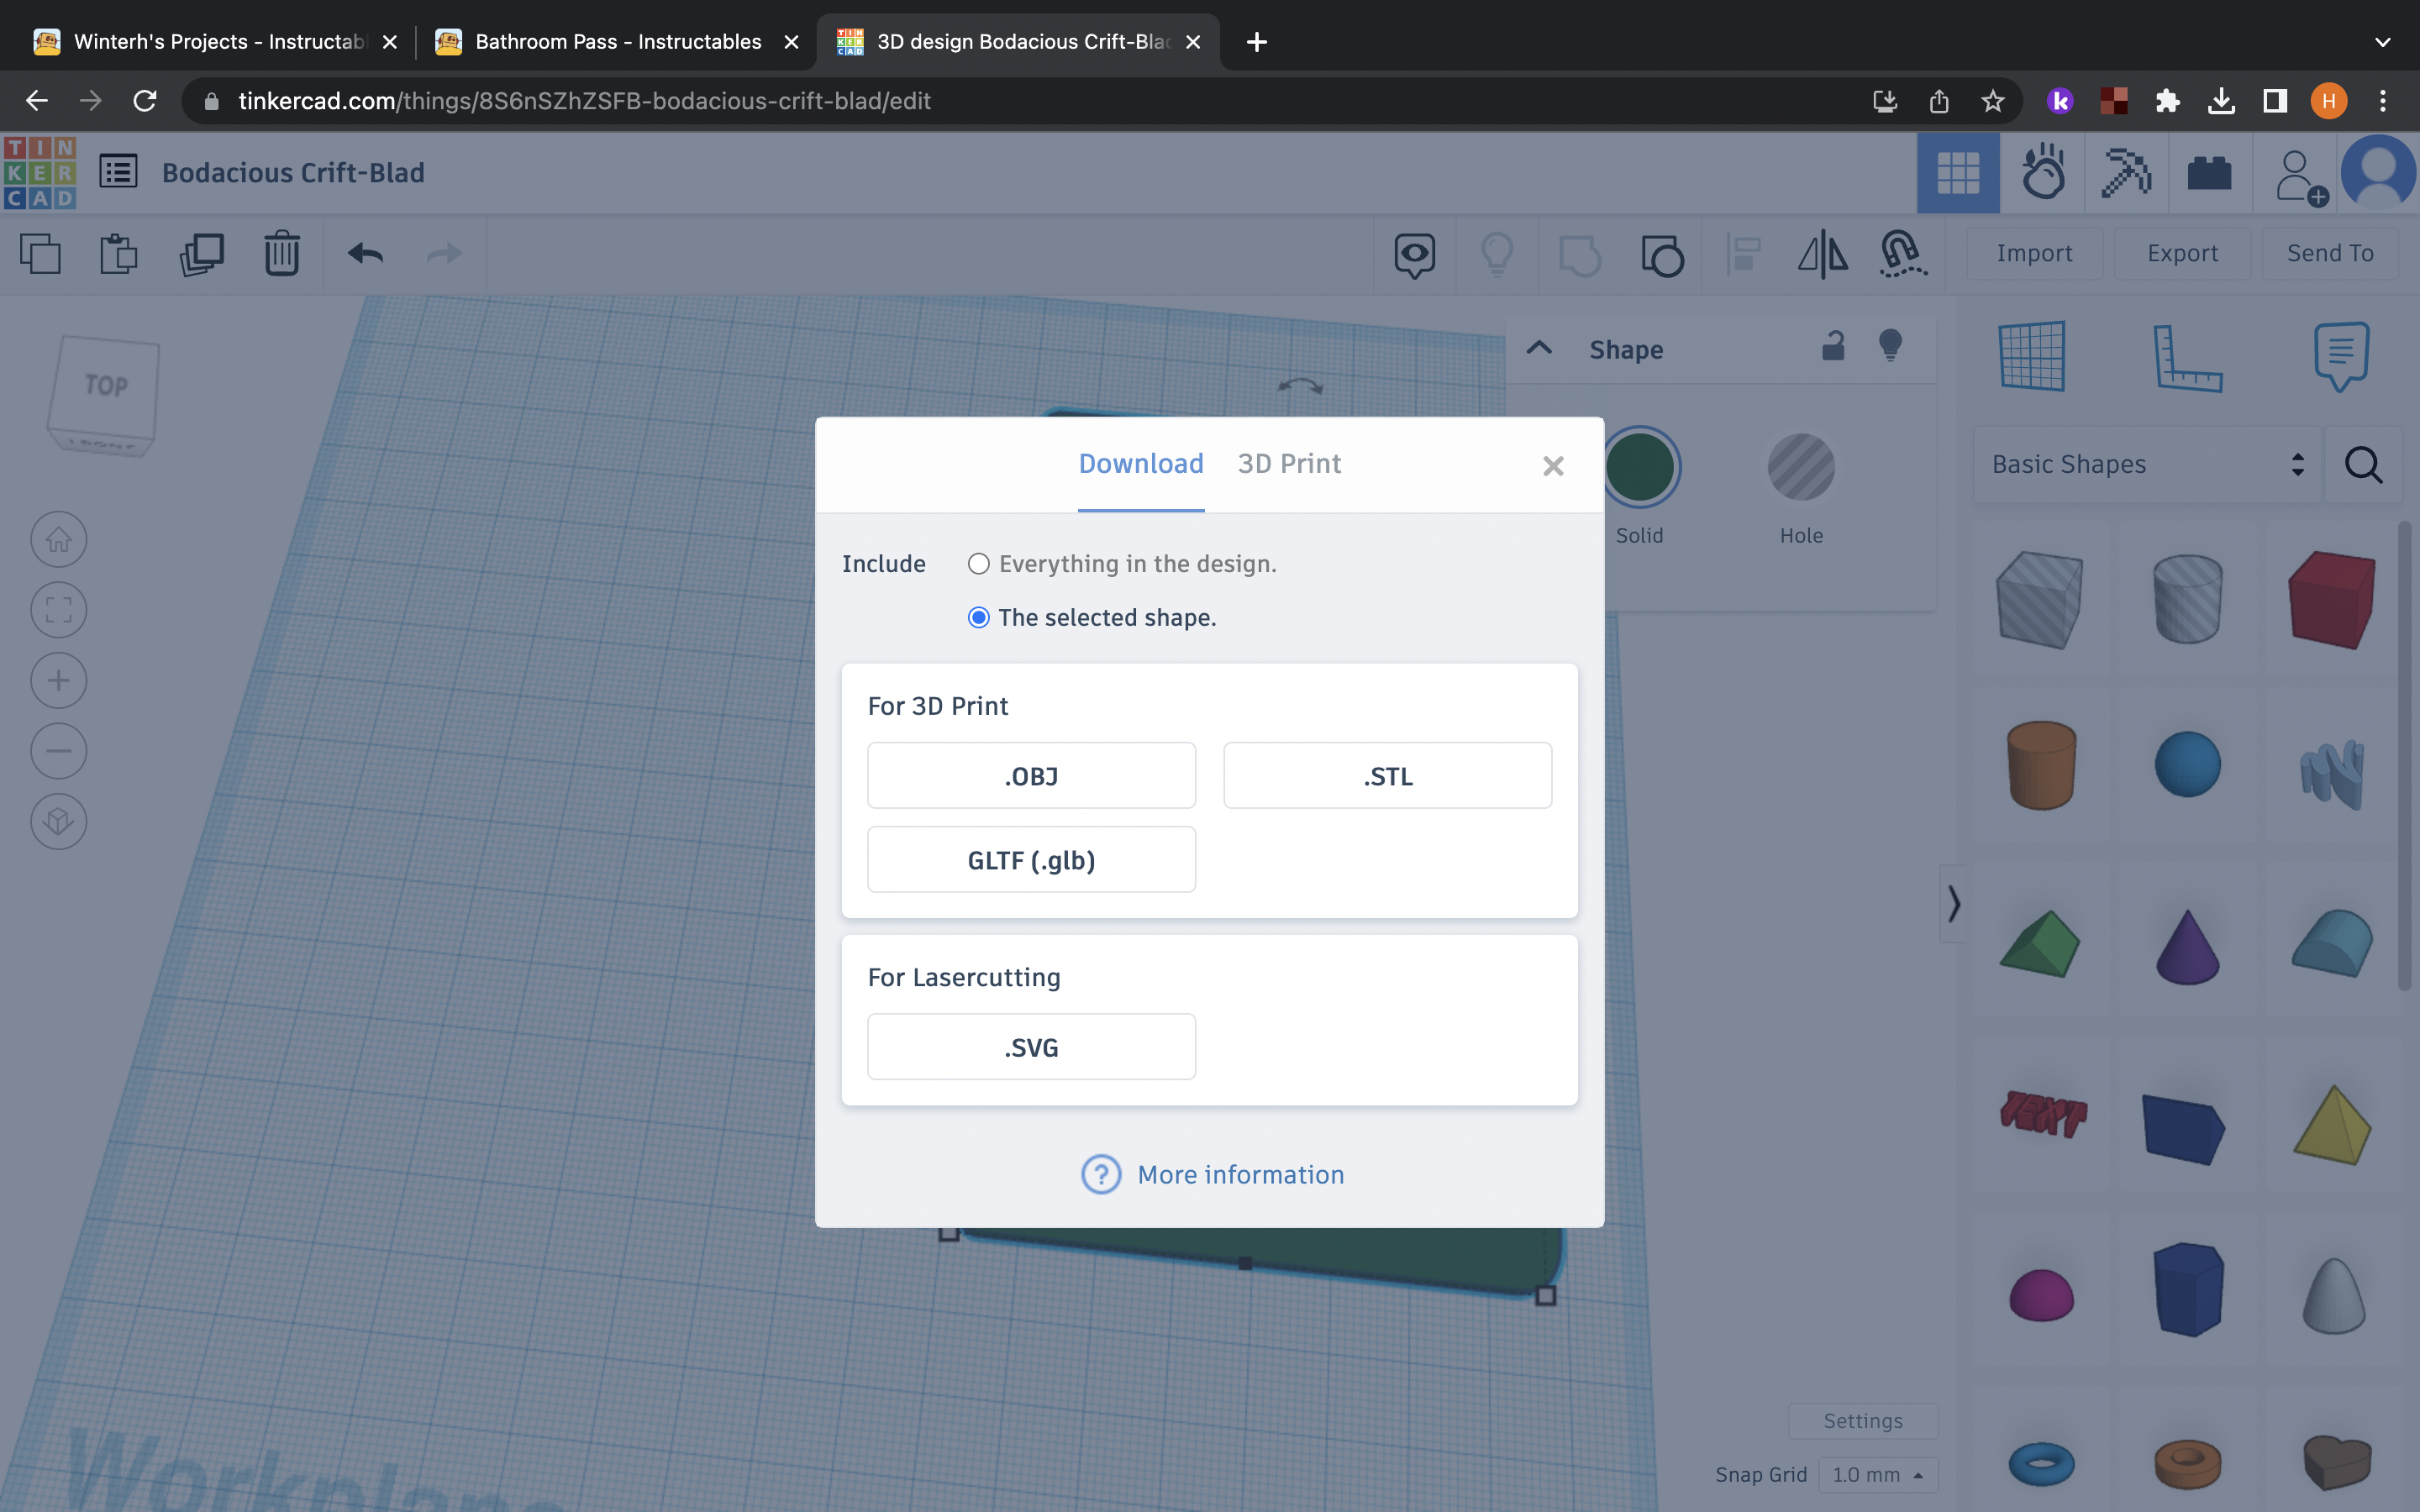Click the Export button

2182,254
